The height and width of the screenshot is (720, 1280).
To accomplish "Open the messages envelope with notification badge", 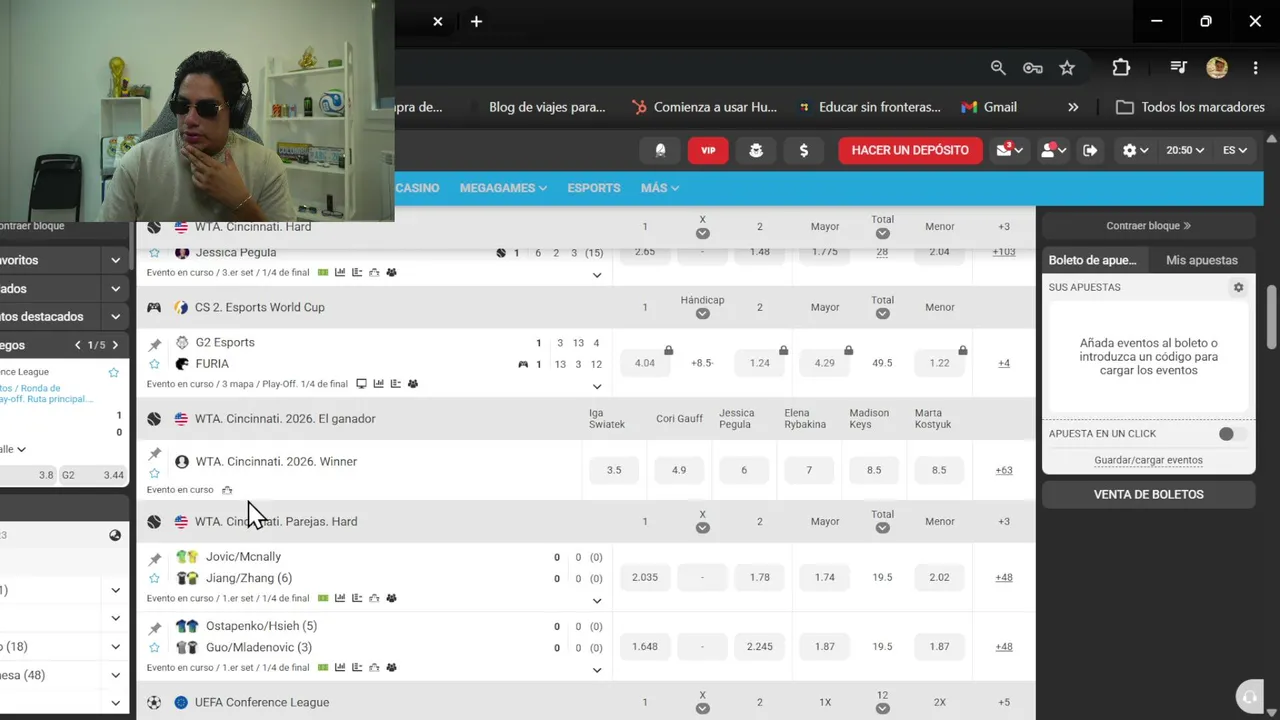I will pyautogui.click(x=1008, y=150).
